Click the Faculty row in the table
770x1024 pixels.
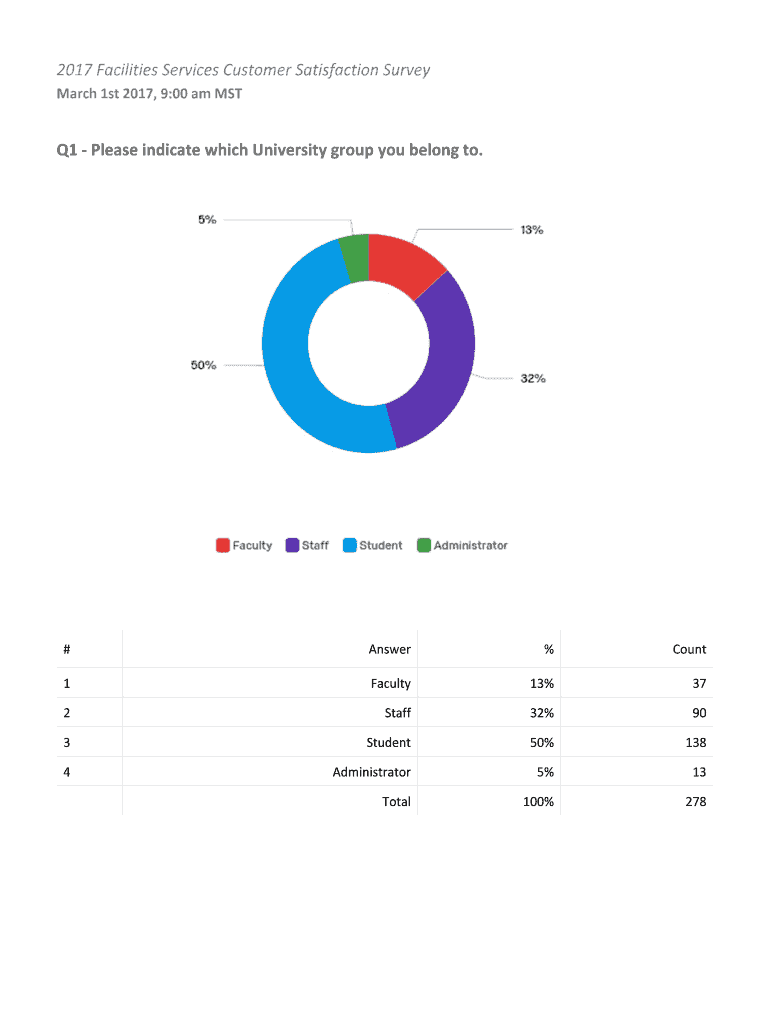[x=390, y=683]
